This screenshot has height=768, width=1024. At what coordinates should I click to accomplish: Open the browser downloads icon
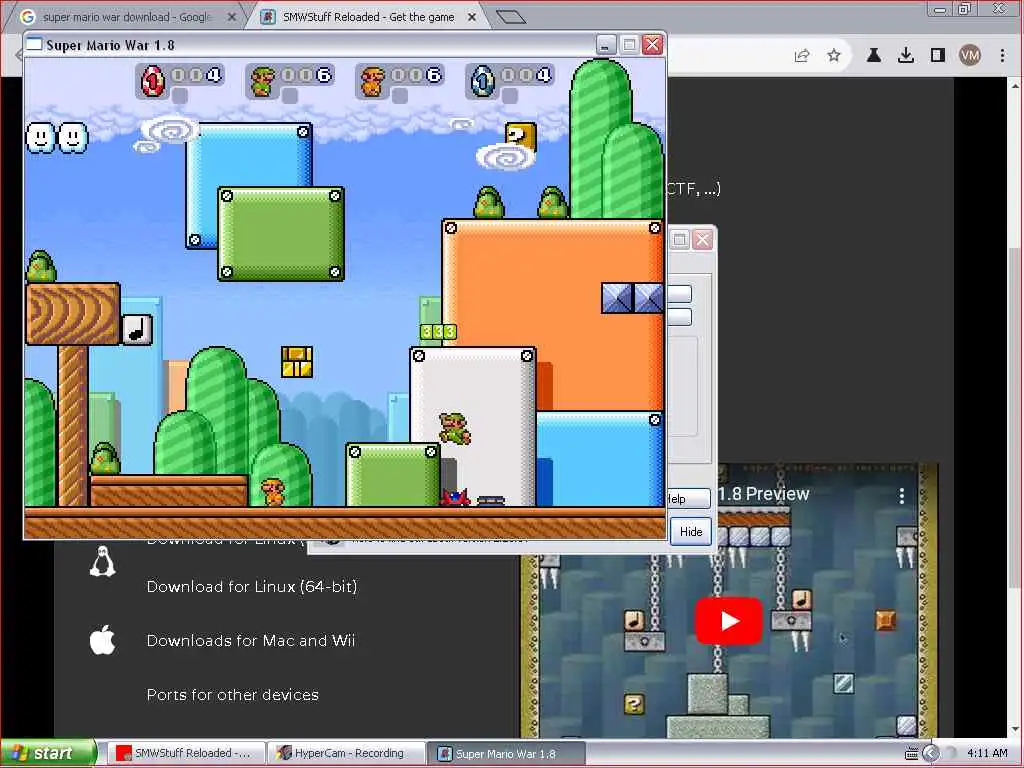point(906,56)
